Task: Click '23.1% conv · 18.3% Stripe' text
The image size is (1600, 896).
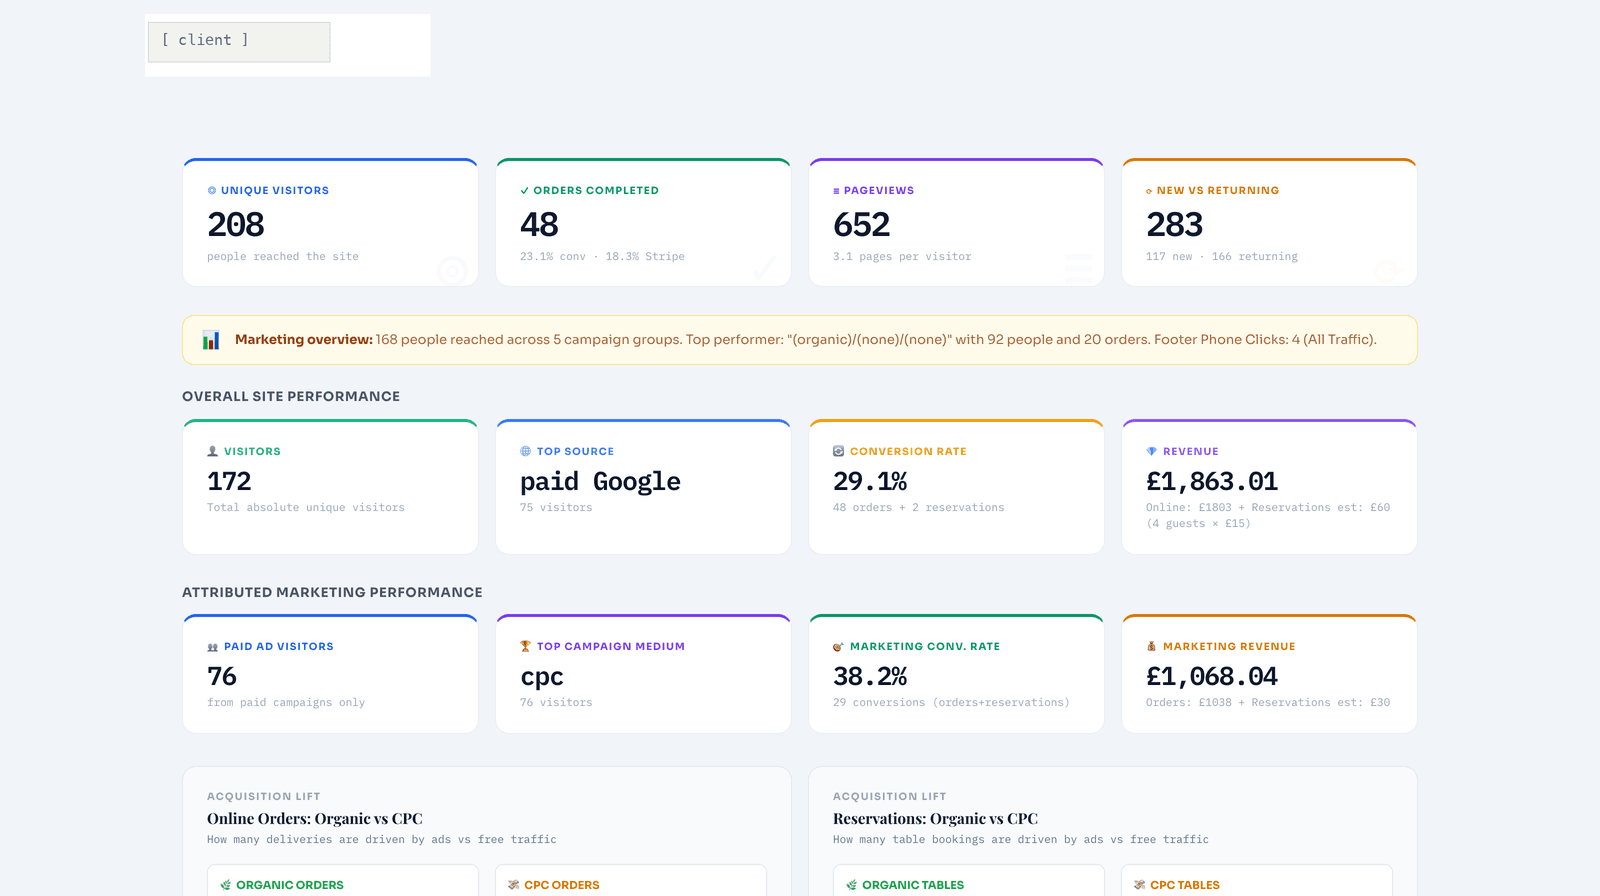Action: 602,257
